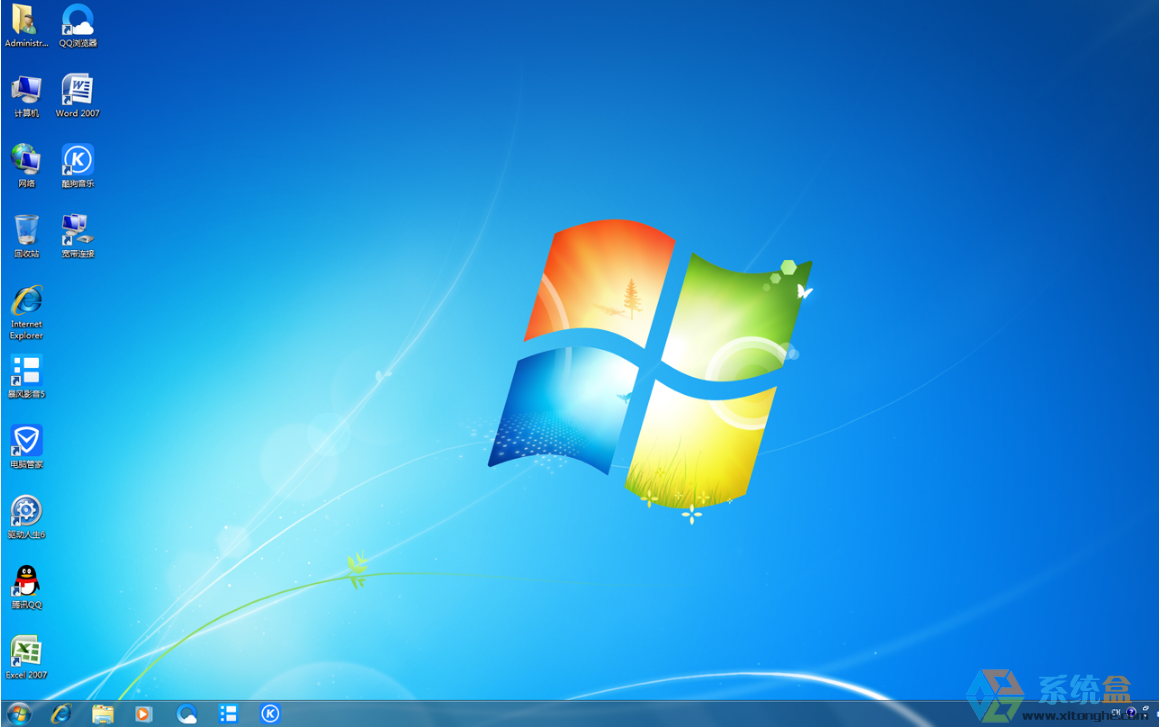Image resolution: width=1159 pixels, height=728 pixels.
Task: Open the Windows Start menu orb
Action: pyautogui.click(x=18, y=714)
